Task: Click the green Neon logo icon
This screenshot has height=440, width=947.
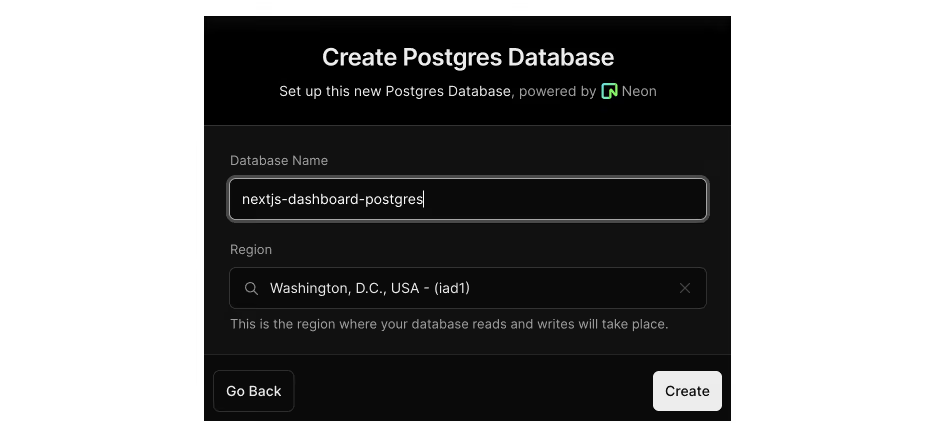Action: pos(609,91)
